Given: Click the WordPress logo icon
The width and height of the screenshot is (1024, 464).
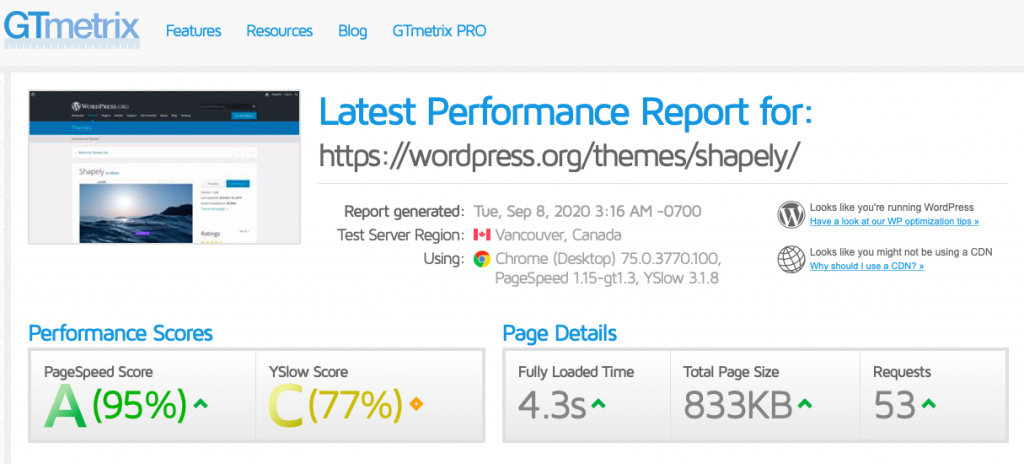Looking at the screenshot, I should [791, 214].
